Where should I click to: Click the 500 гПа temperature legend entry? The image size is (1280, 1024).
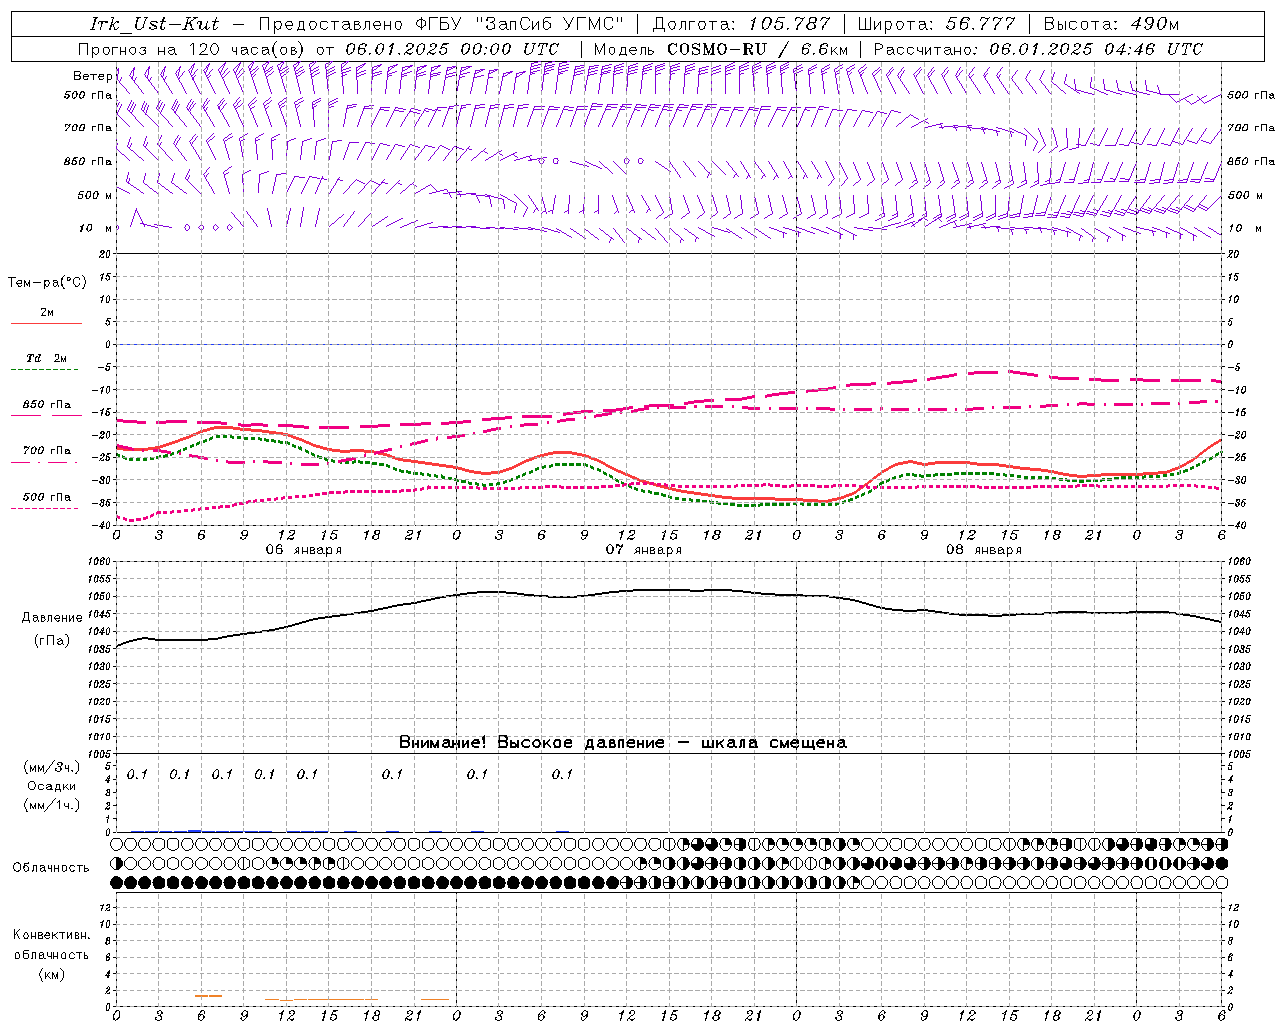click(x=47, y=497)
